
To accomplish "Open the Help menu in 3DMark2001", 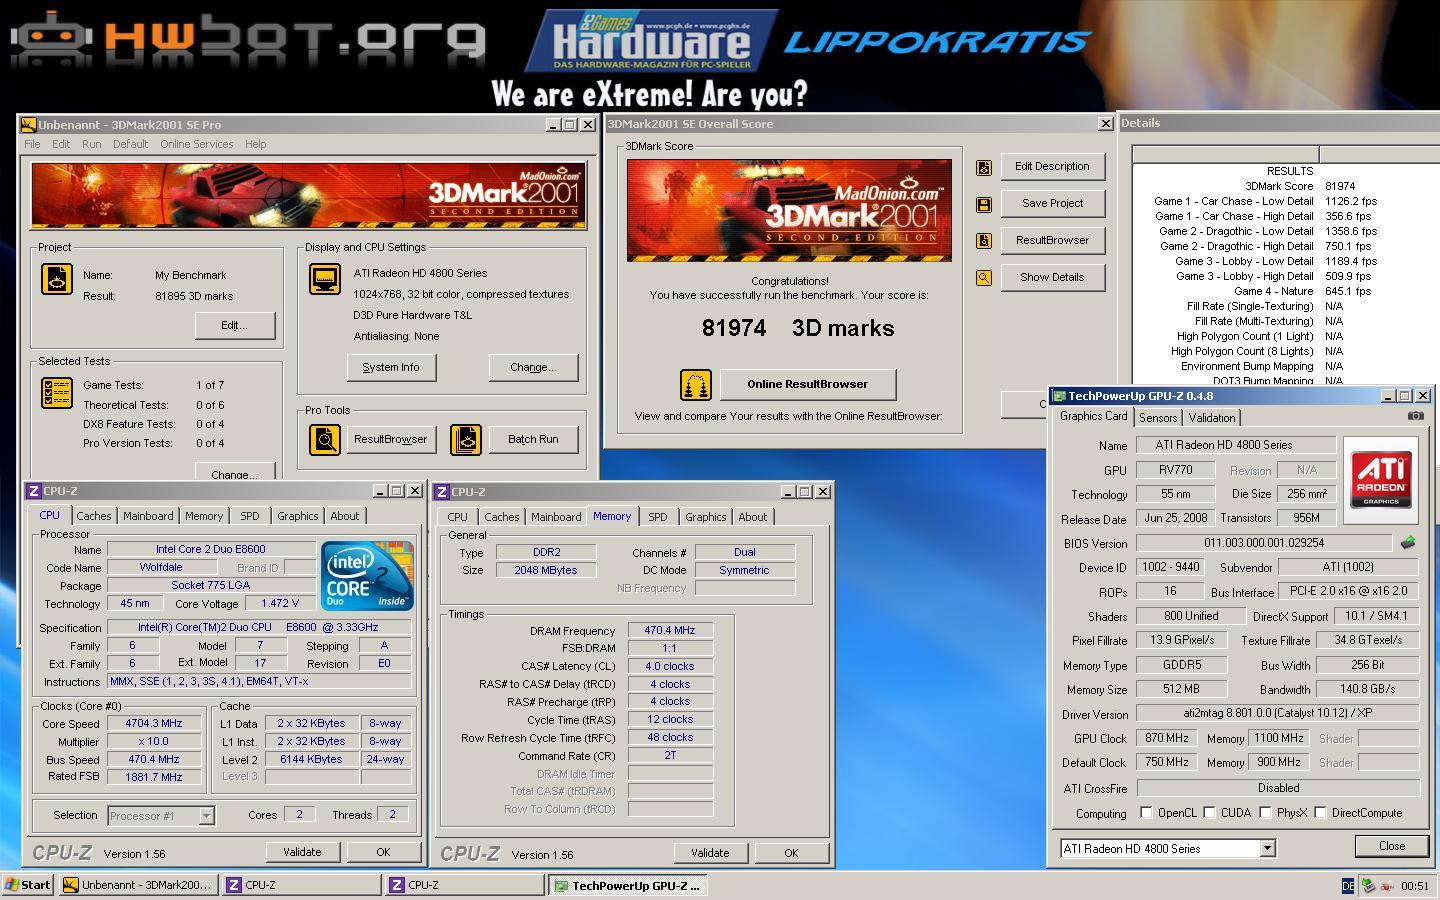I will point(255,144).
